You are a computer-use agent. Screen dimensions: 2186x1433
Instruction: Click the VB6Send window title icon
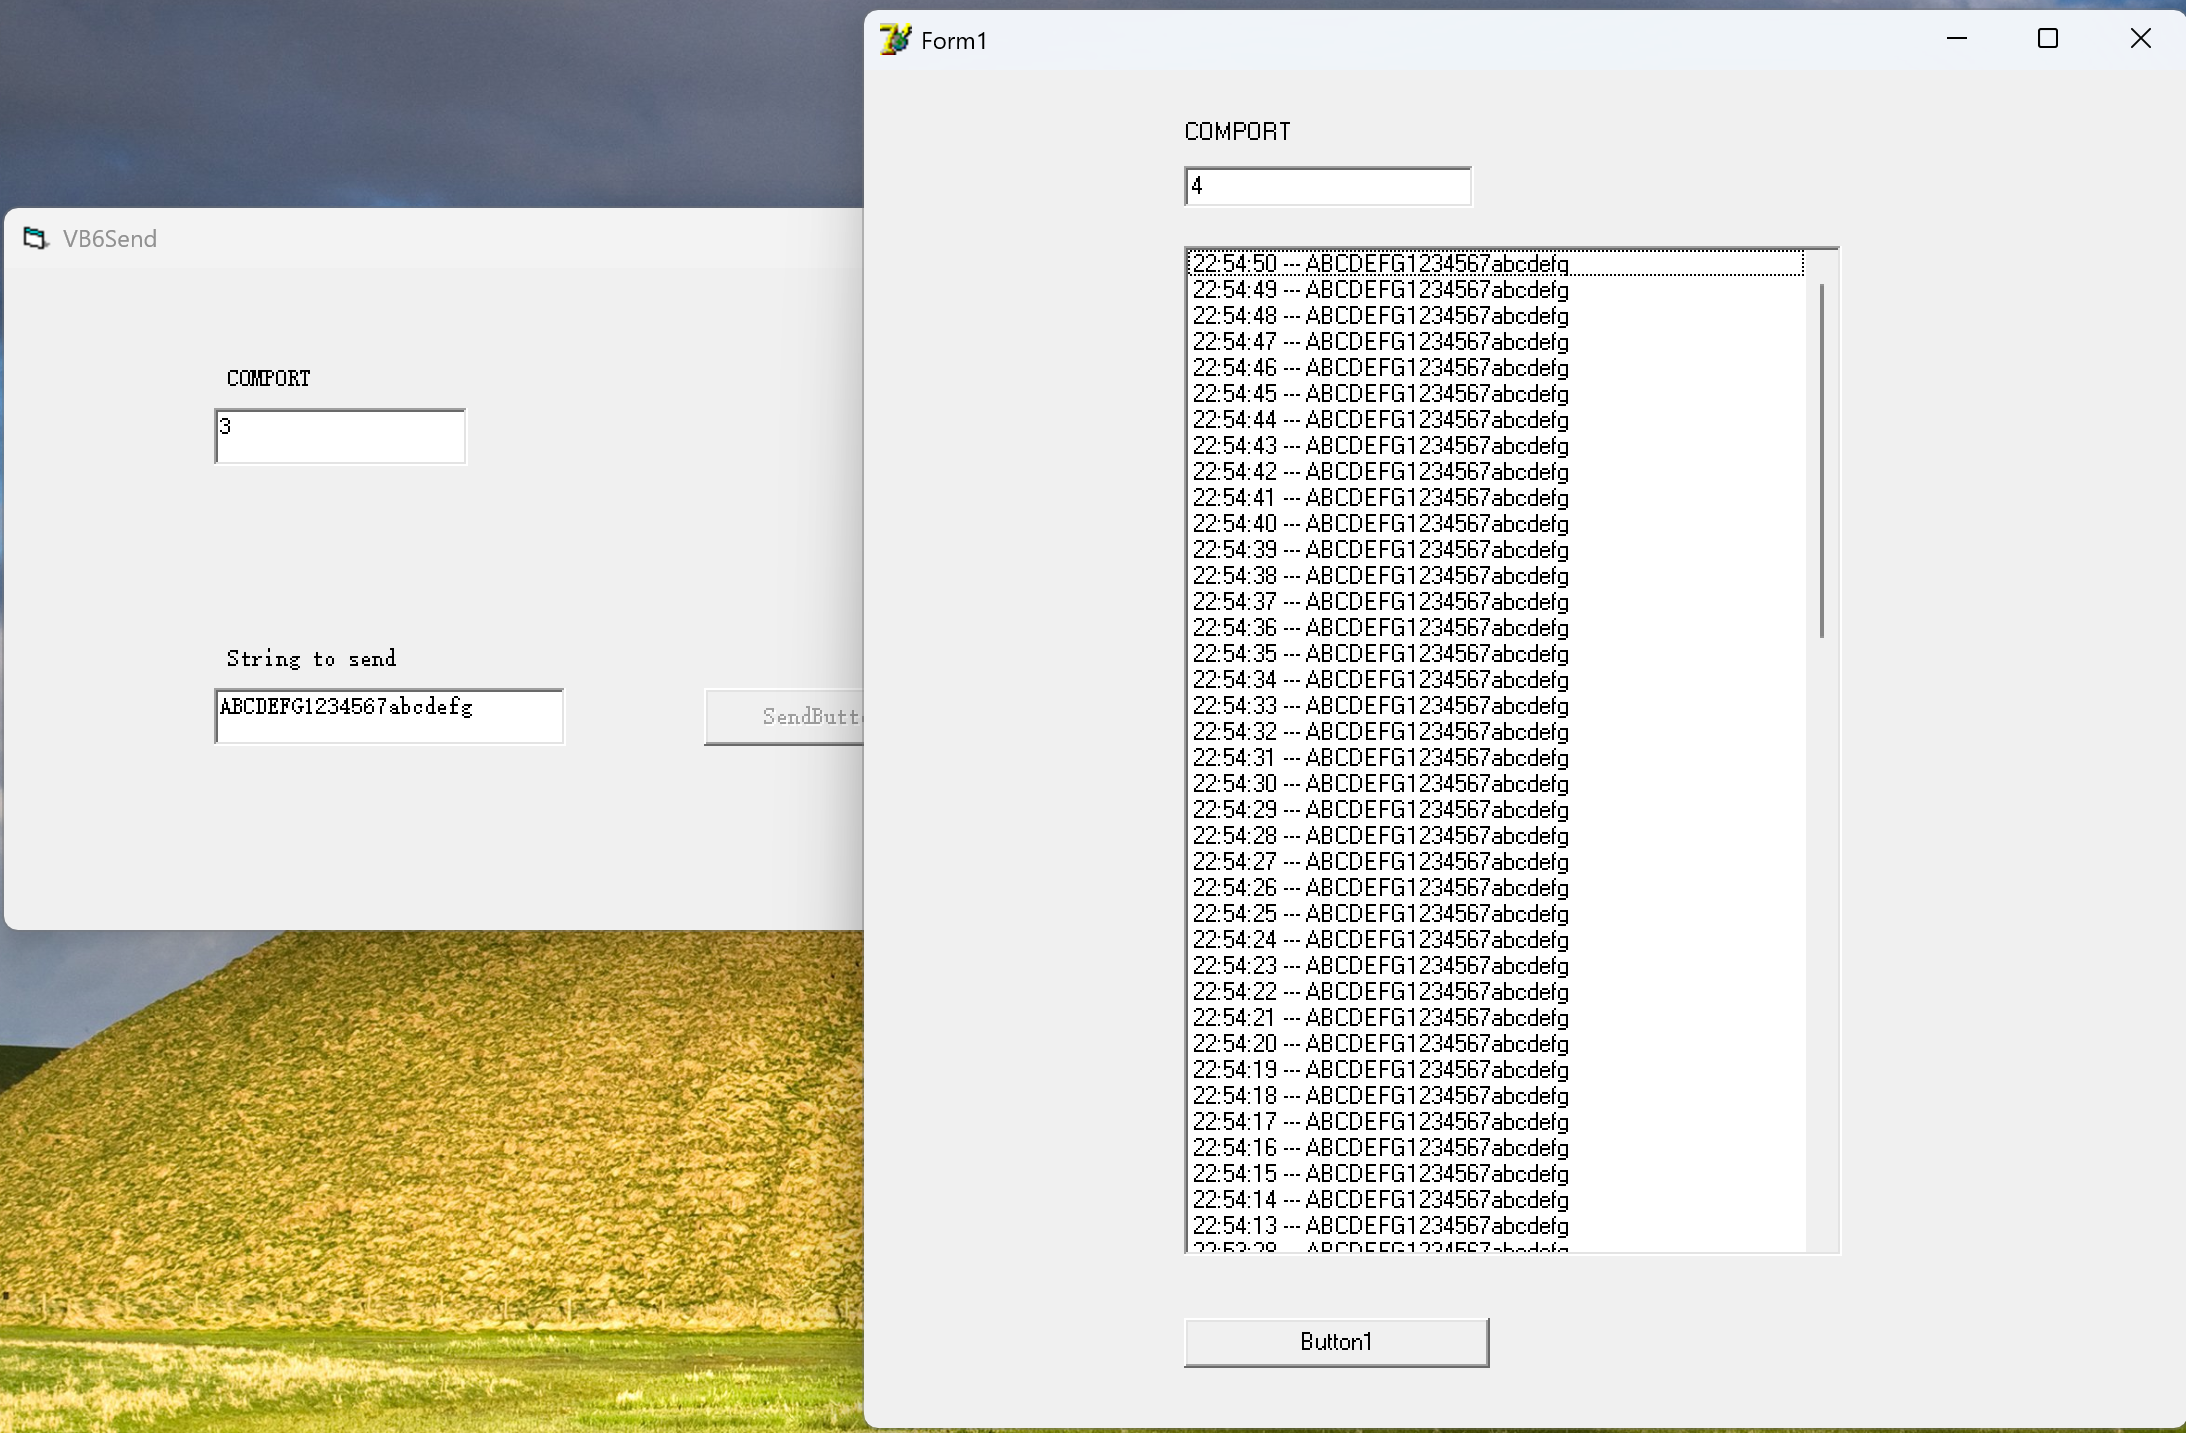tap(36, 238)
